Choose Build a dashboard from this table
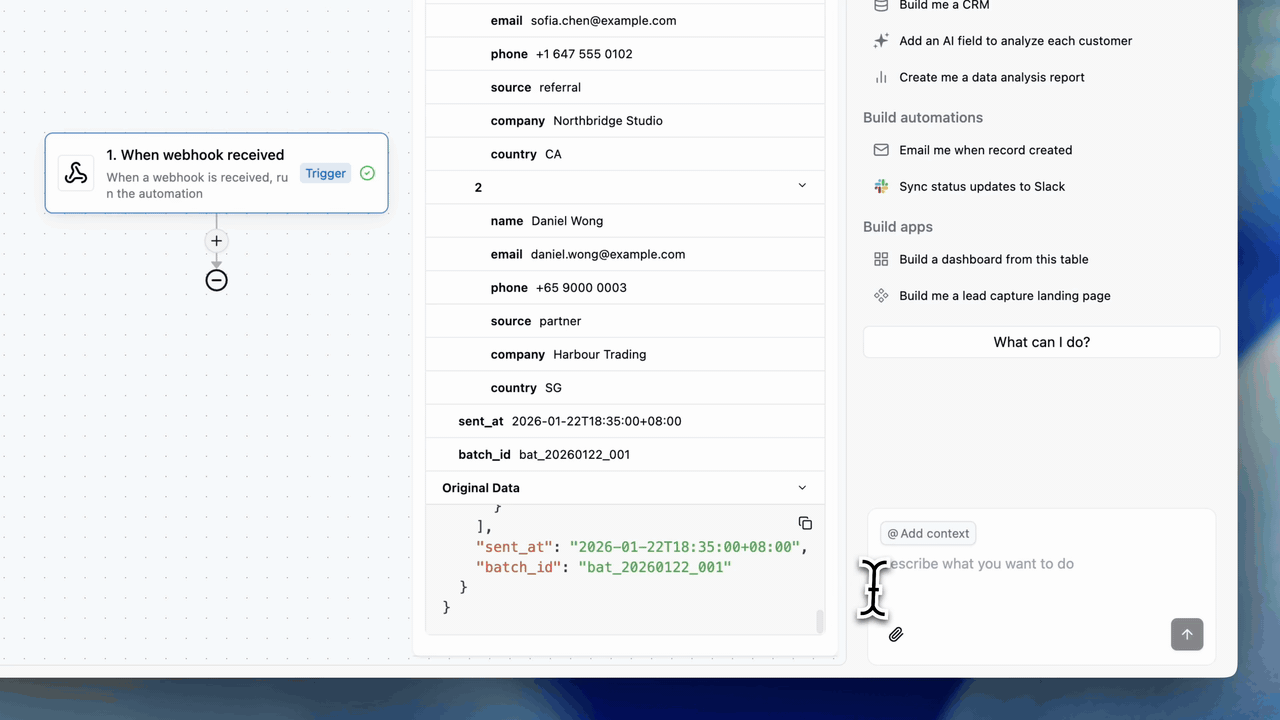1280x720 pixels. click(x=993, y=259)
